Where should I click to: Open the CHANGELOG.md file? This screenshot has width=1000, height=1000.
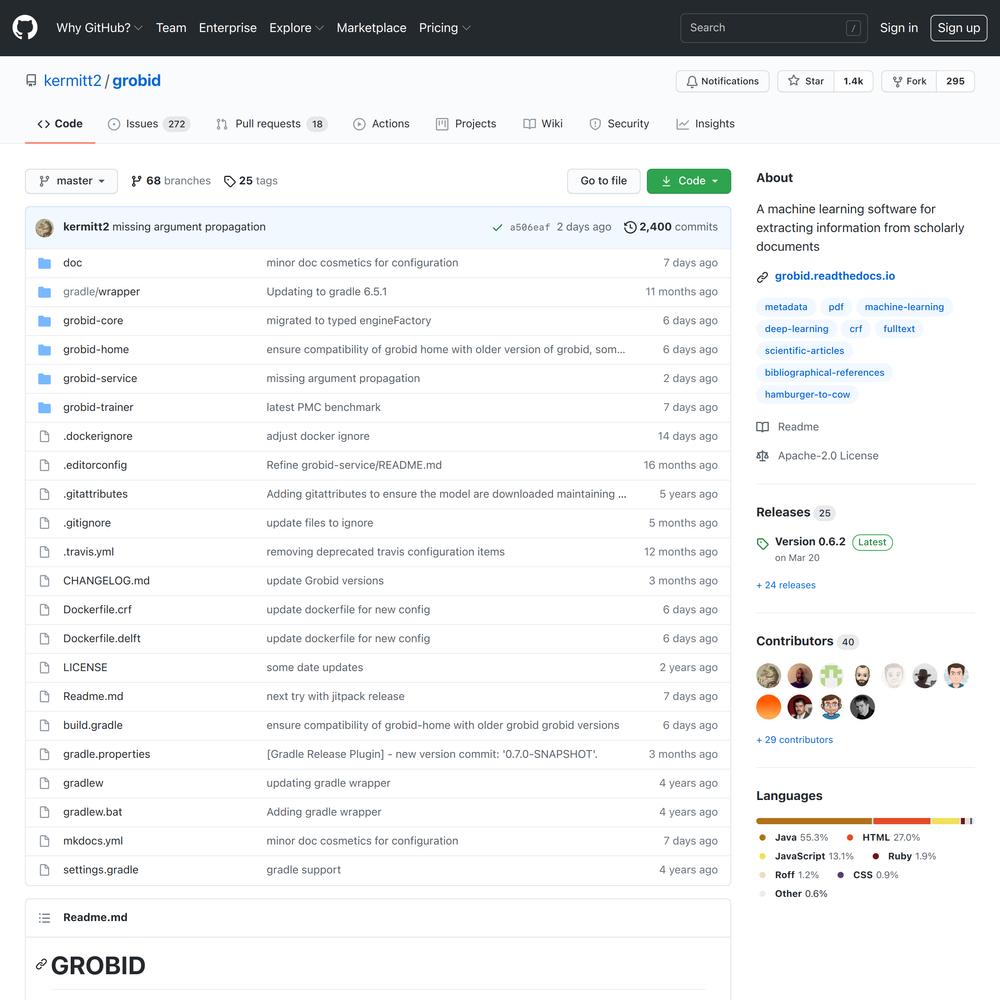106,581
